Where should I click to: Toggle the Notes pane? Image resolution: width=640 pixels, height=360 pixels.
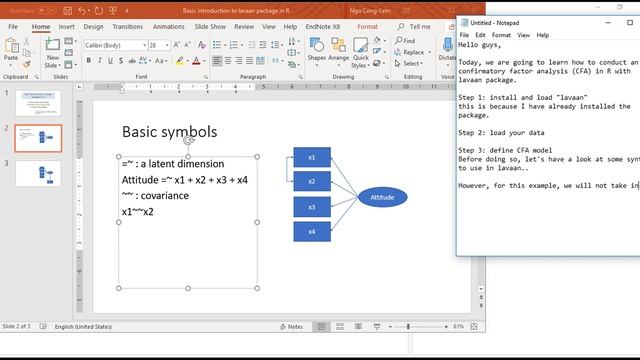pyautogui.click(x=291, y=327)
